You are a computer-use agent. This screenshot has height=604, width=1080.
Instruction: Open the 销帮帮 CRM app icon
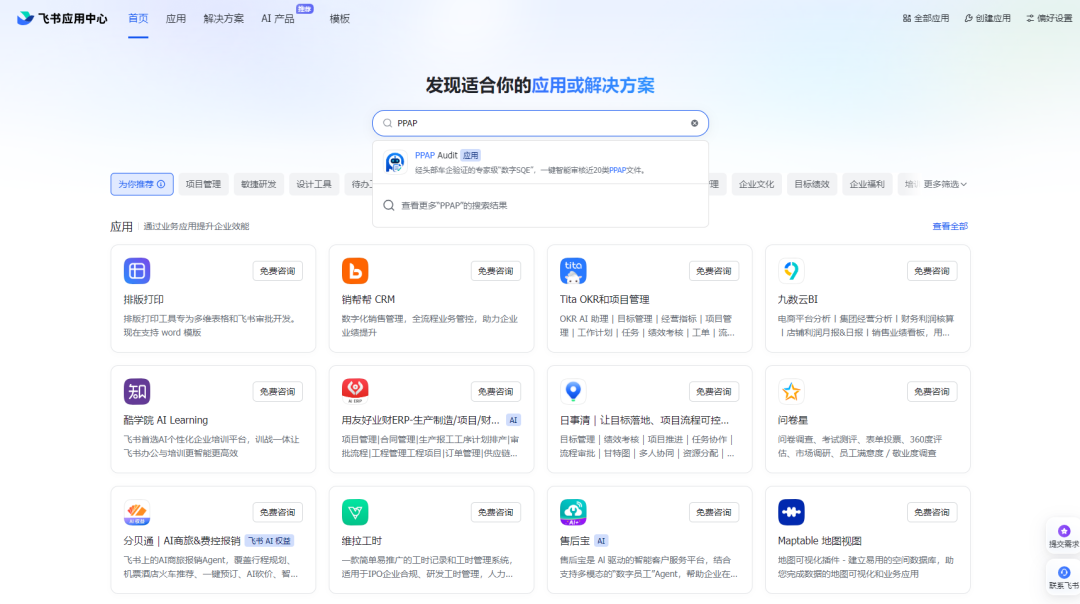355,271
